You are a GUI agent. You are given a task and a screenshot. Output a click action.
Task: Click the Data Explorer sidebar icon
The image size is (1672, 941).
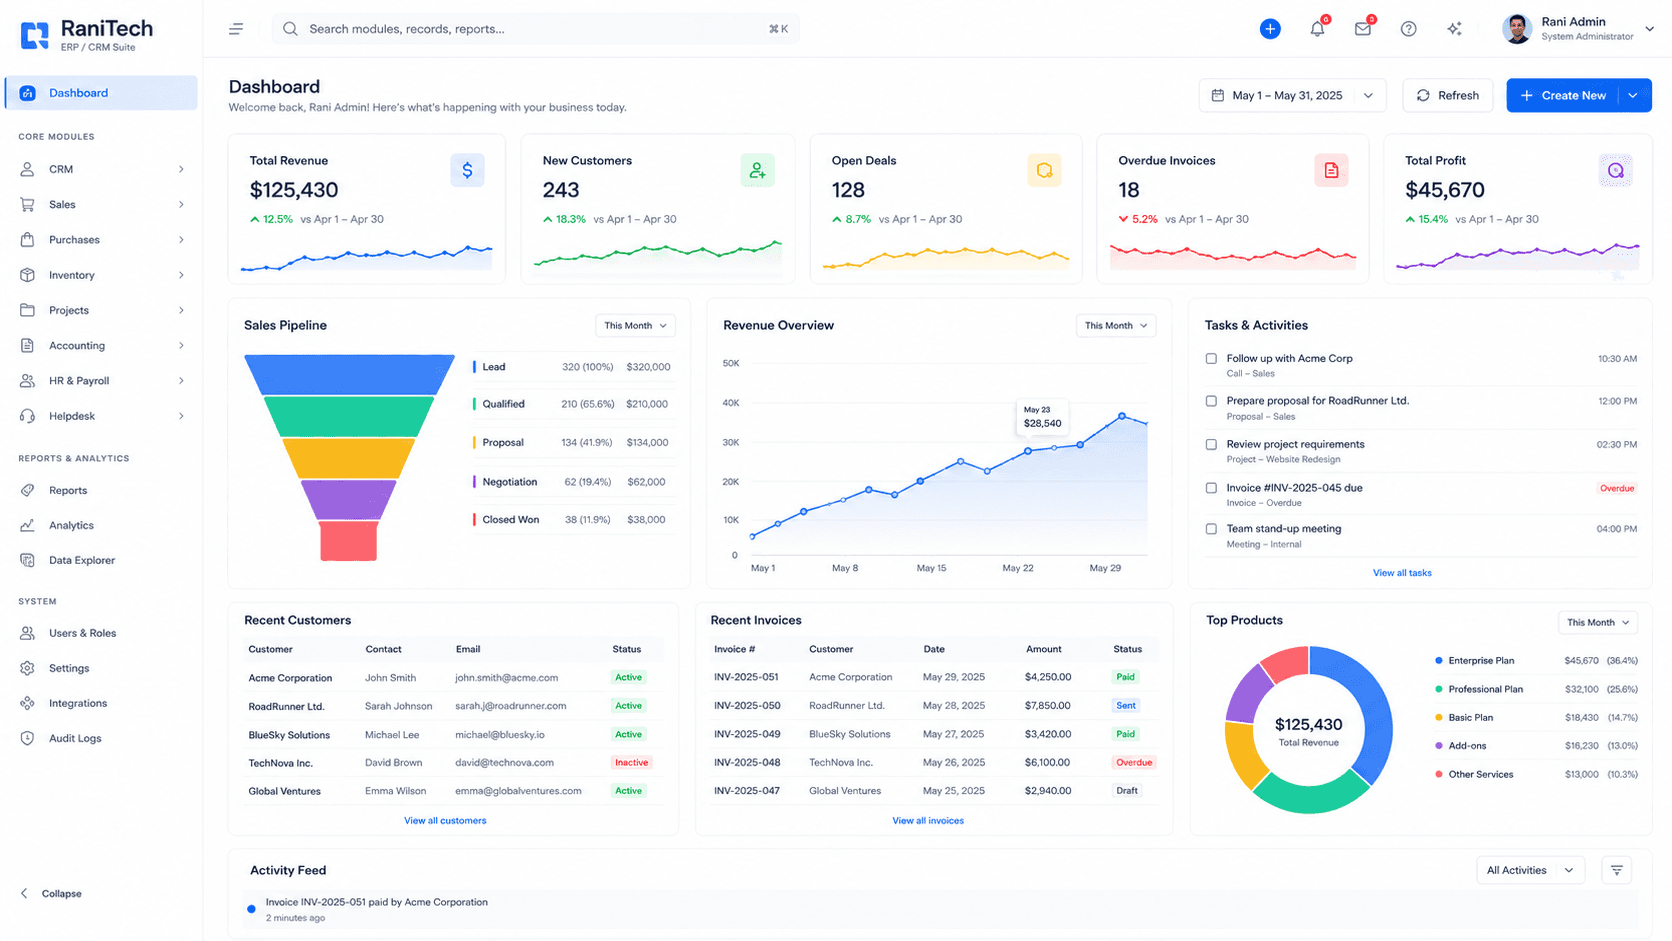pos(28,560)
